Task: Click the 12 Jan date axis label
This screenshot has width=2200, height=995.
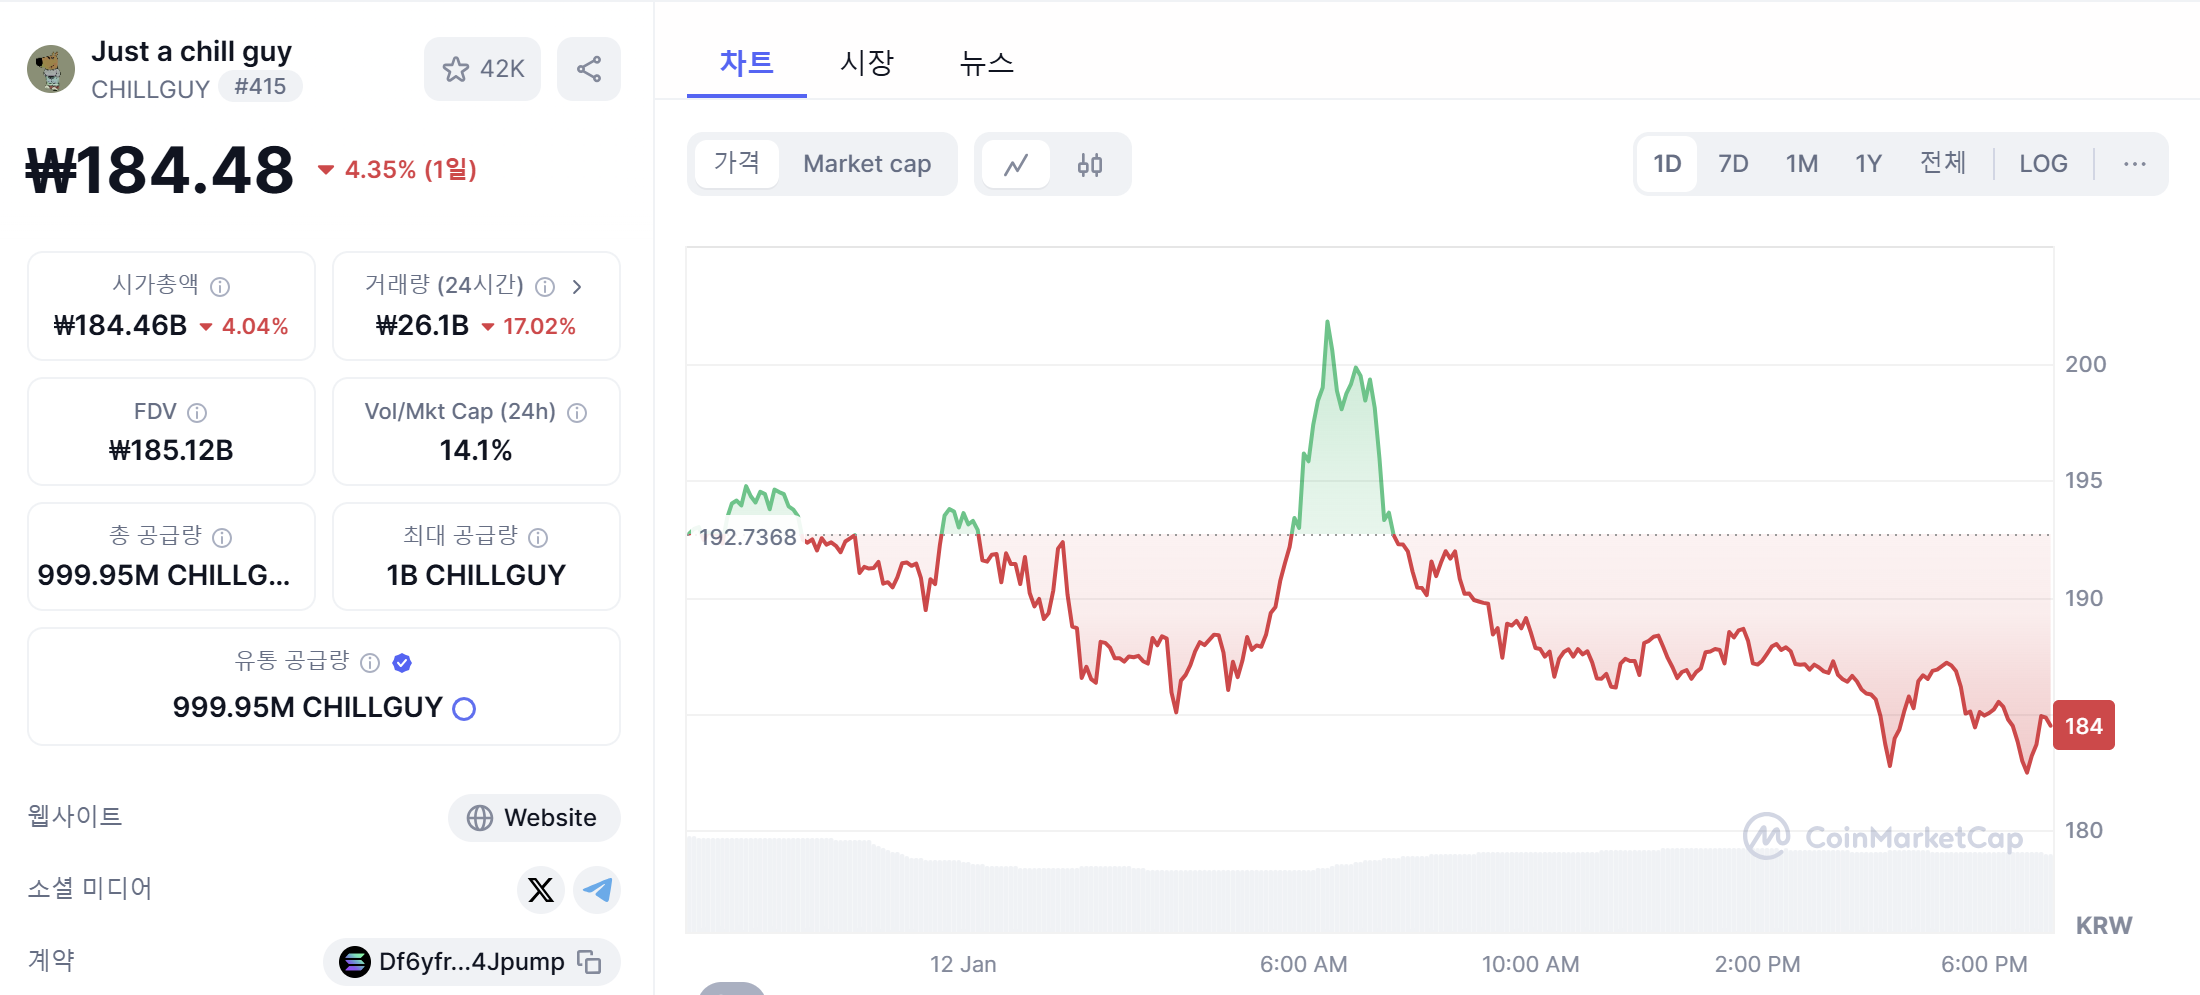Action: pyautogui.click(x=963, y=965)
